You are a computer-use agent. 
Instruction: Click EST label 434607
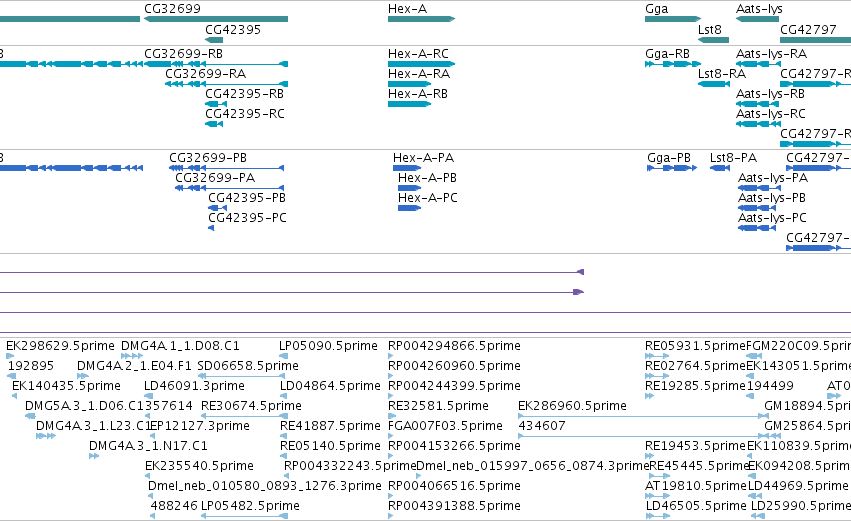(542, 427)
